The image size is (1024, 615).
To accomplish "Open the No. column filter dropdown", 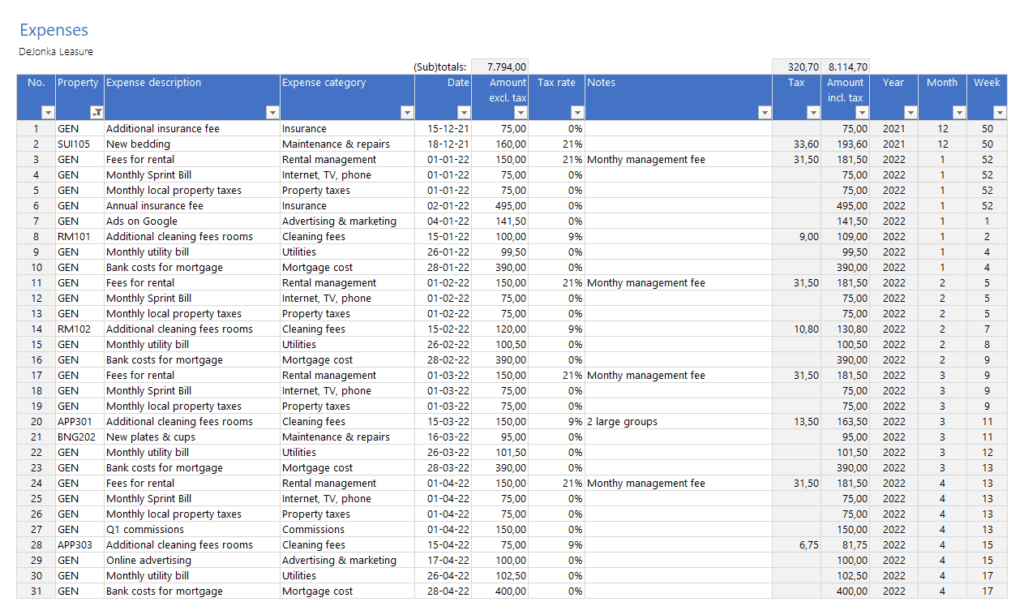I will (x=47, y=114).
